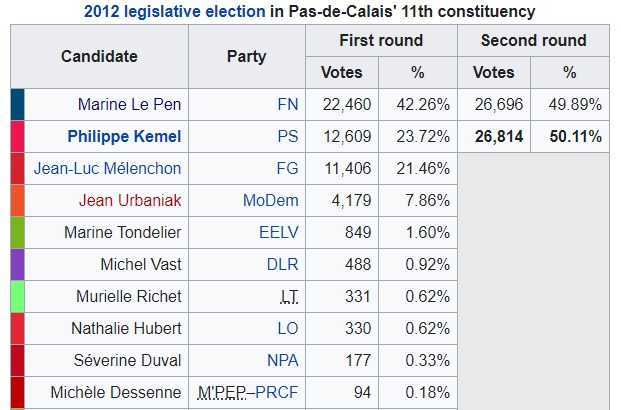Follow the Jean-Luc Mélenchon link

pyautogui.click(x=107, y=168)
